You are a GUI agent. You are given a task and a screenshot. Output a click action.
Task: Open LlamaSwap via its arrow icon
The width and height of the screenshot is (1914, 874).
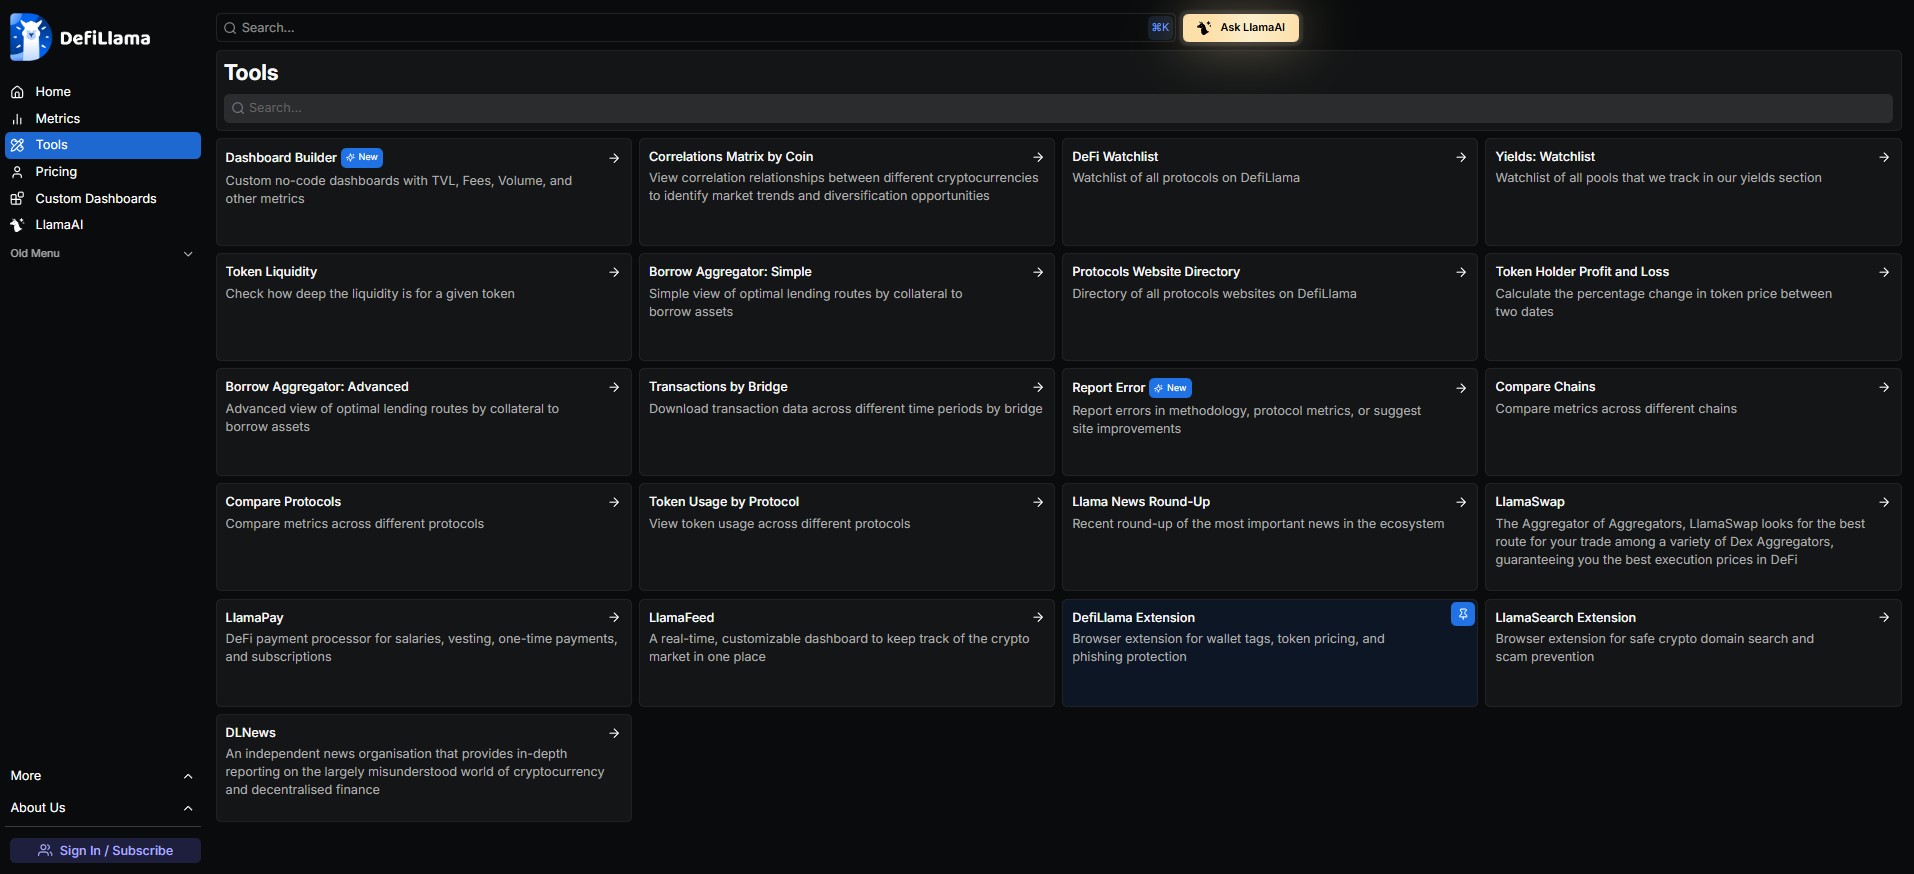1884,502
